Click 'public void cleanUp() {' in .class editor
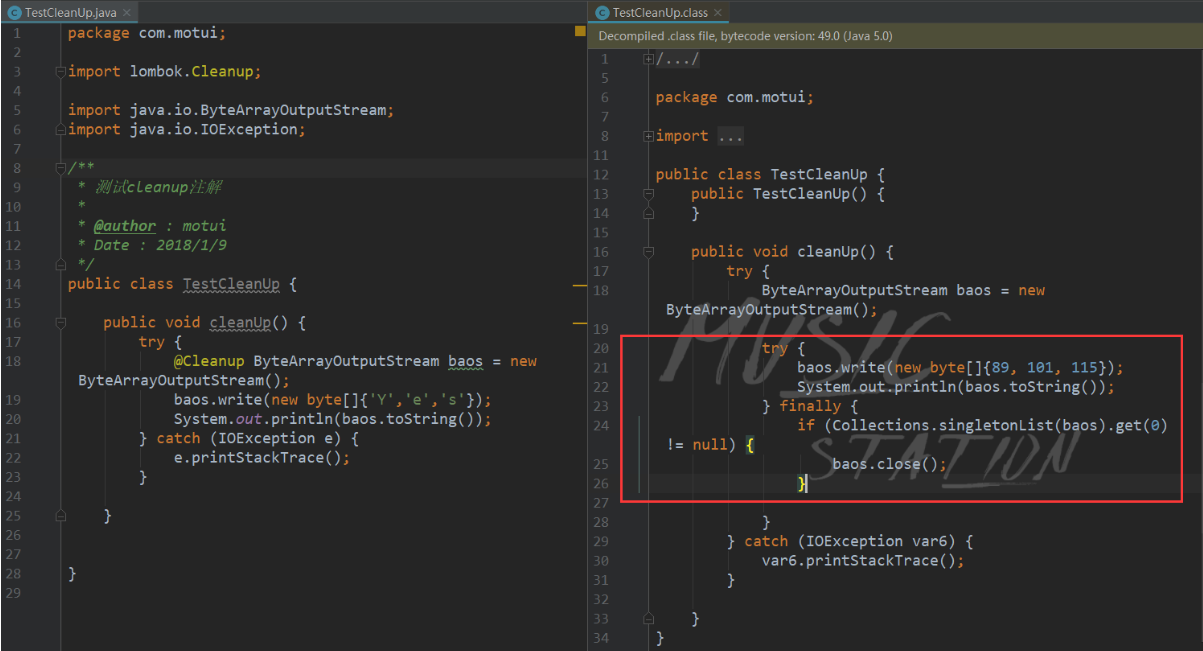 click(792, 252)
